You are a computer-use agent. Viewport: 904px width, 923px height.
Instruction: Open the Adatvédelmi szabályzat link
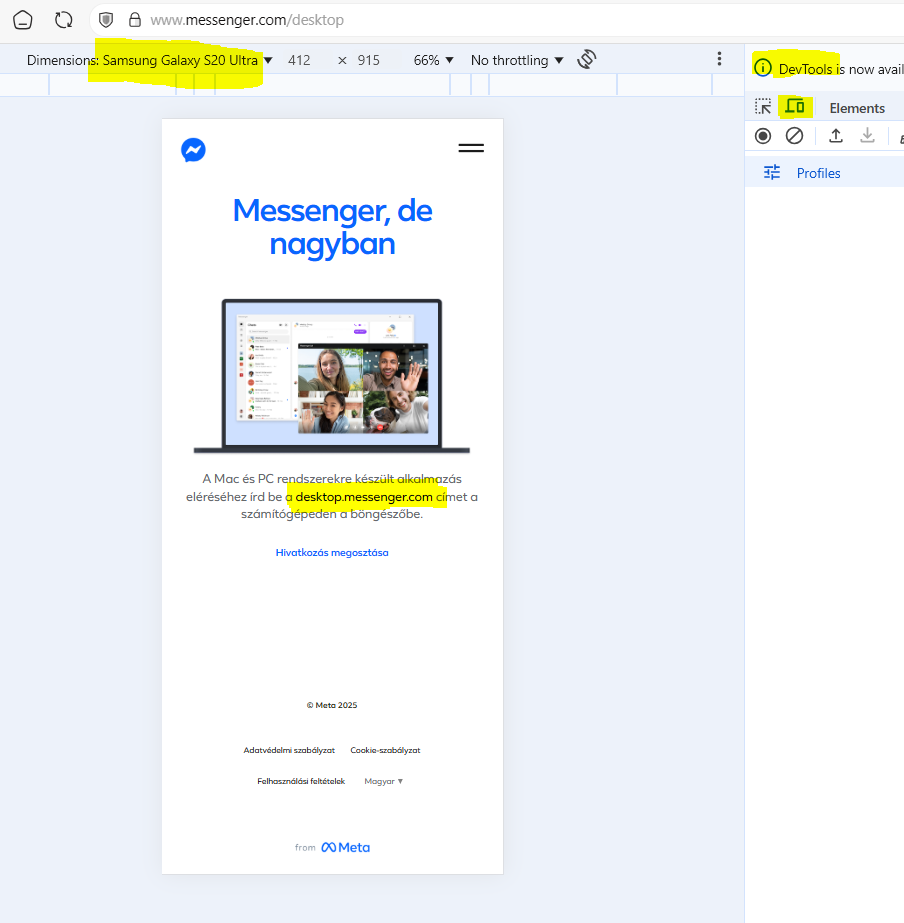pyautogui.click(x=289, y=750)
